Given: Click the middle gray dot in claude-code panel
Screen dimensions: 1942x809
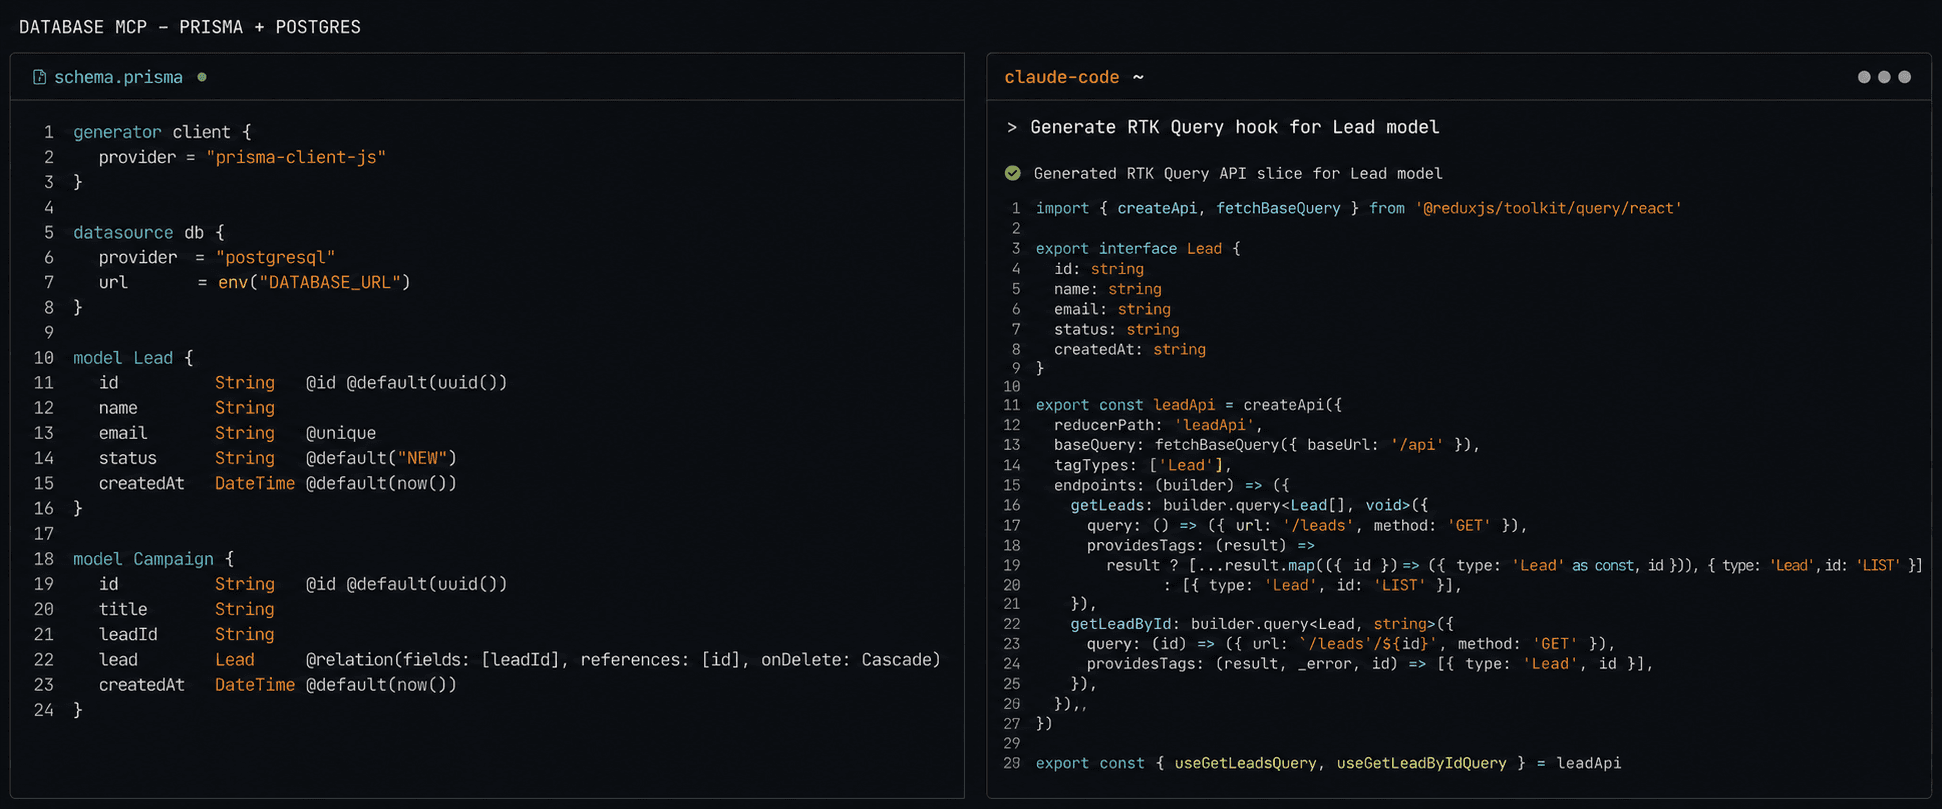Looking at the screenshot, I should pyautogui.click(x=1884, y=77).
